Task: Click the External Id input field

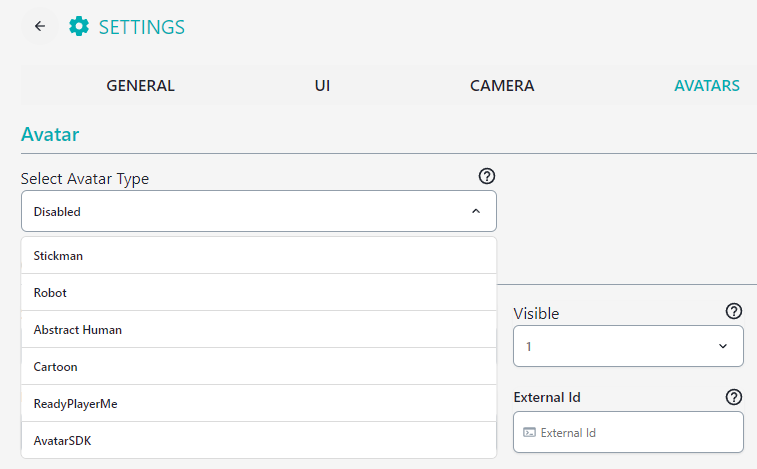Action: 628,432
